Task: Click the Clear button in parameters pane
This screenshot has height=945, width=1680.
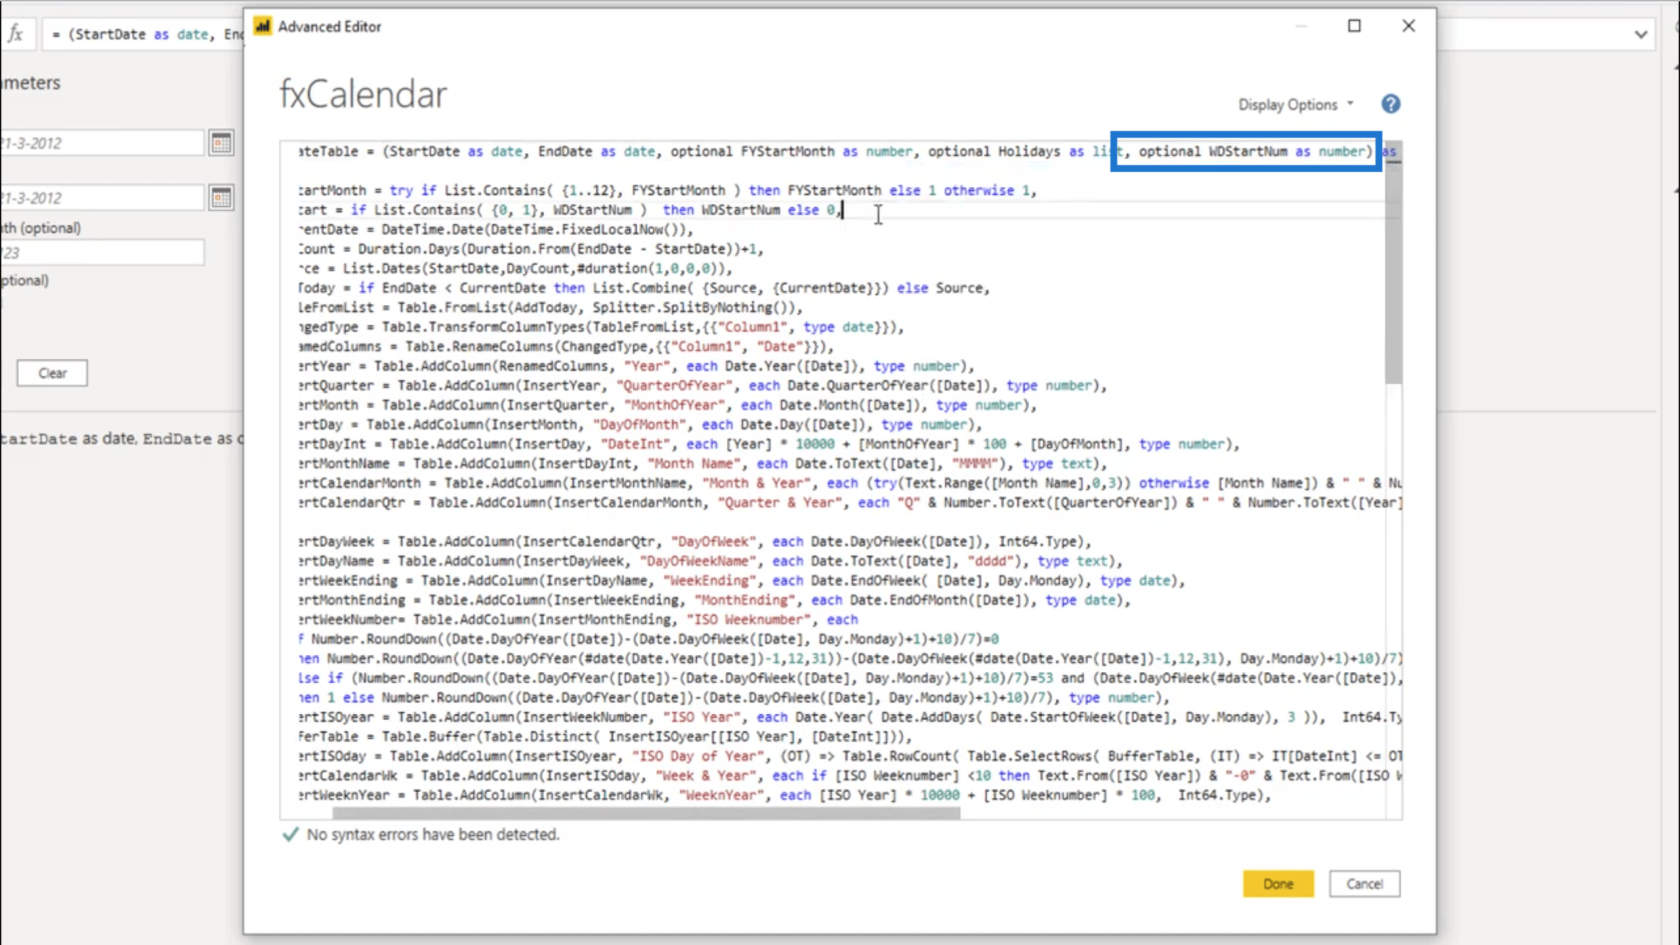Action: pos(52,373)
